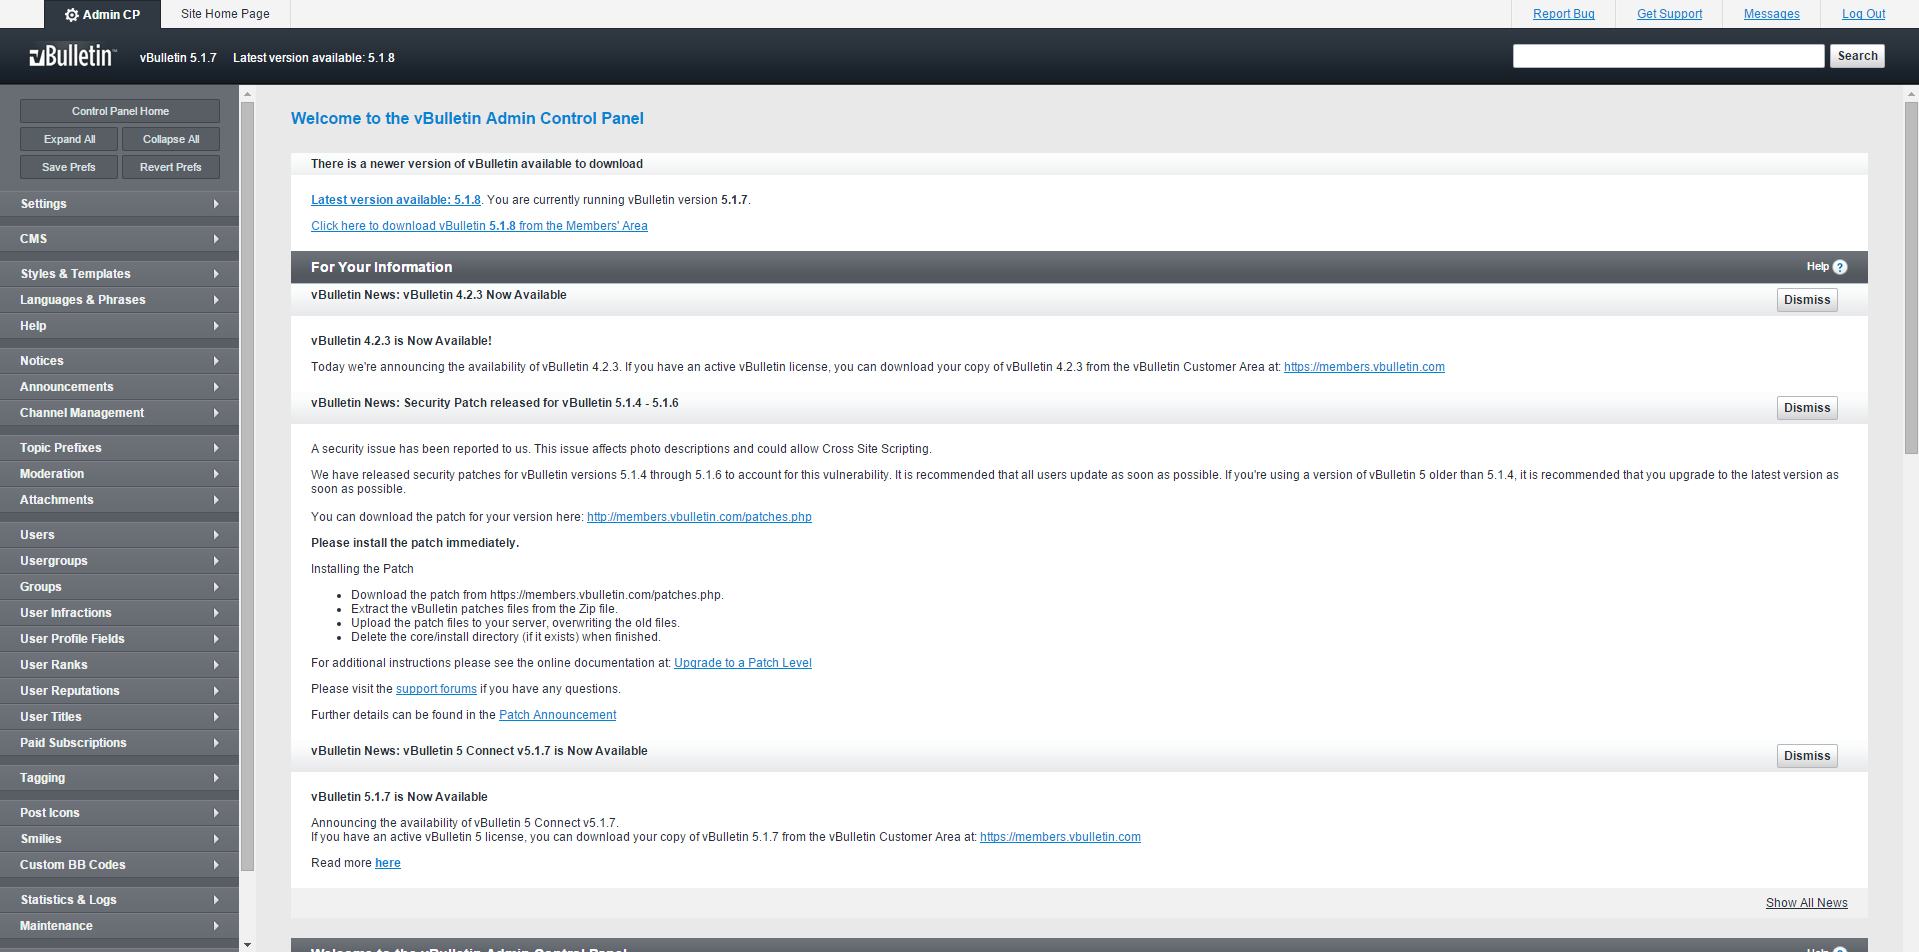The image size is (1919, 952).
Task: Expand the Usergroups section
Action: point(119,561)
